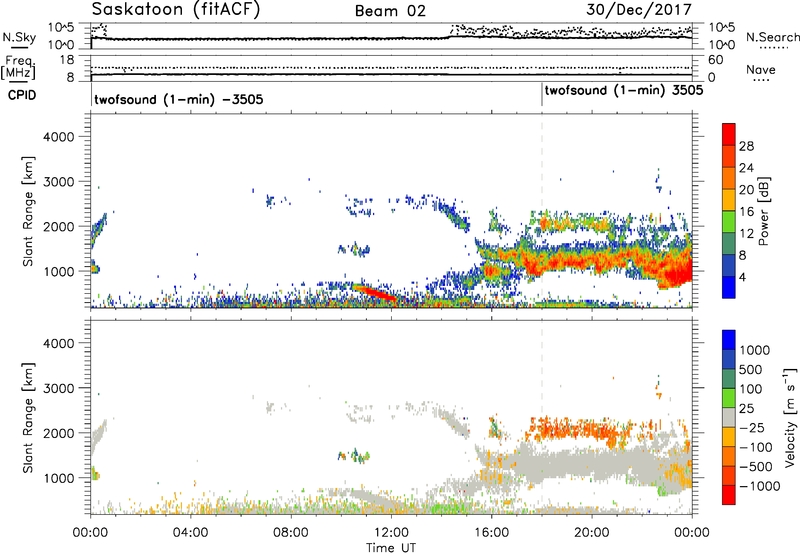Click the 'N.Search' legend label
This screenshot has height=554, width=800.
pos(772,37)
